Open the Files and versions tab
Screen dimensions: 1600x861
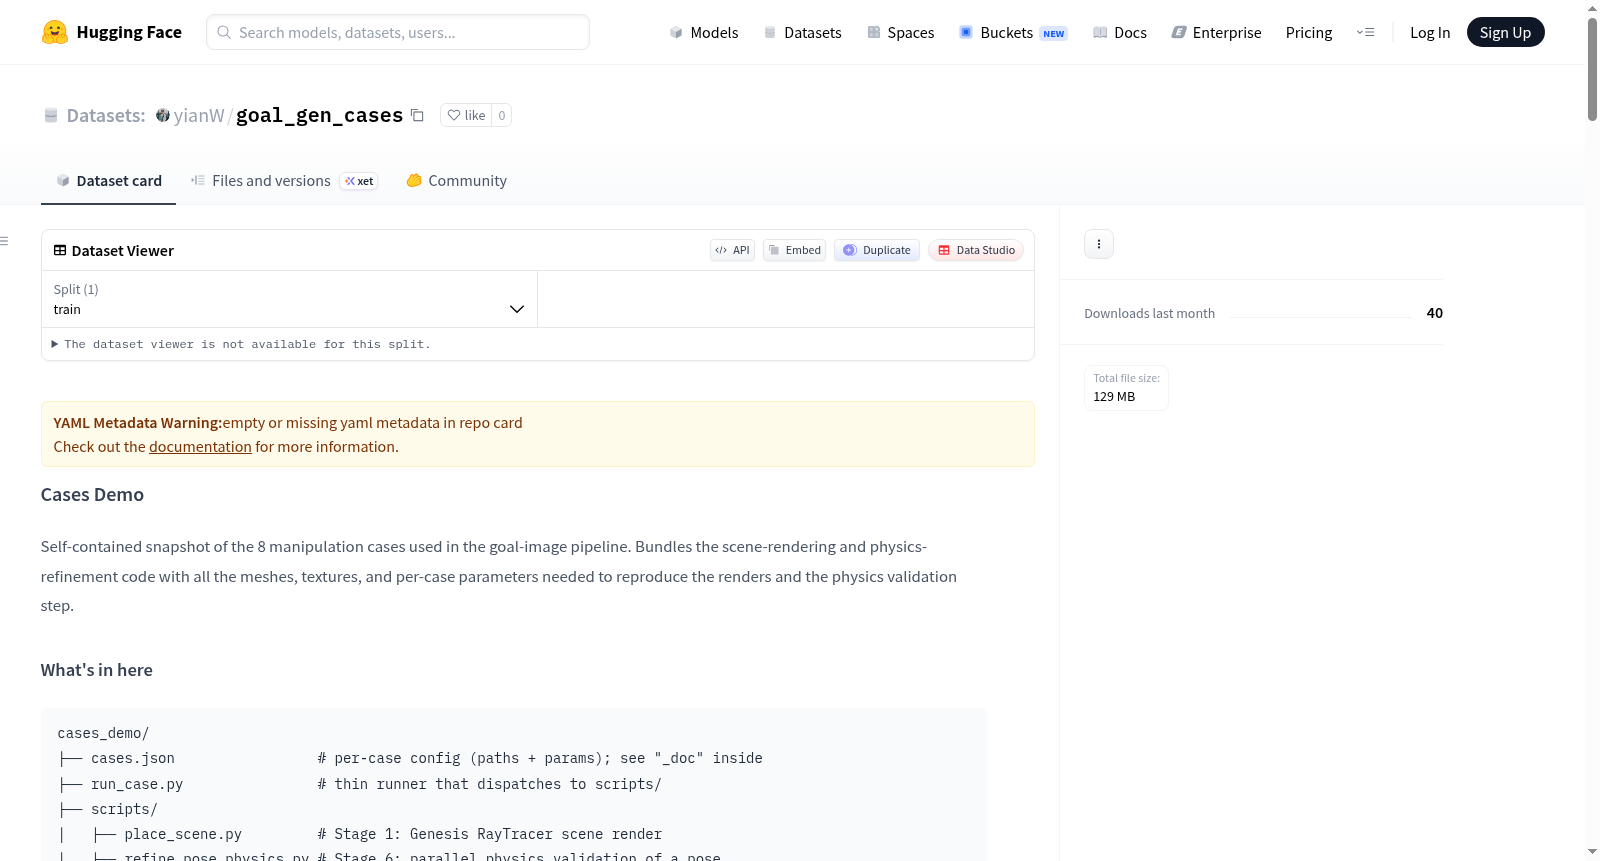point(284,181)
